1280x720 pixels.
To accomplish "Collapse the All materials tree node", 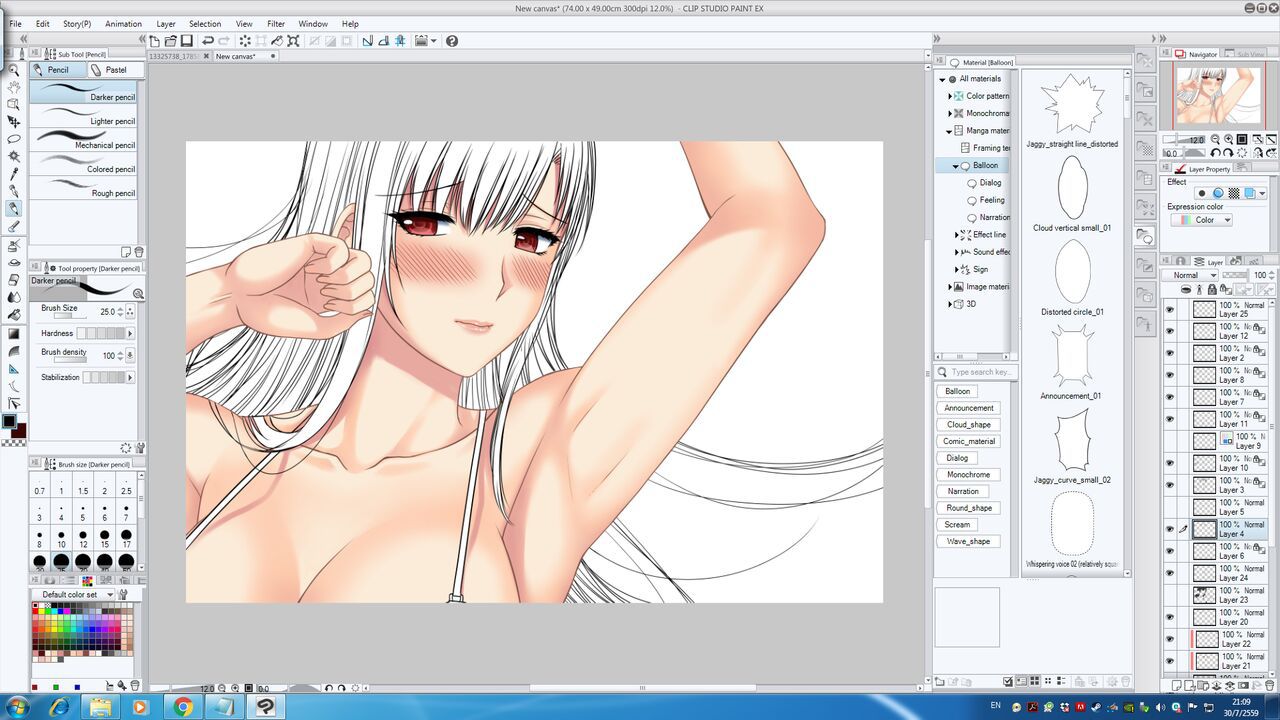I will [x=942, y=79].
